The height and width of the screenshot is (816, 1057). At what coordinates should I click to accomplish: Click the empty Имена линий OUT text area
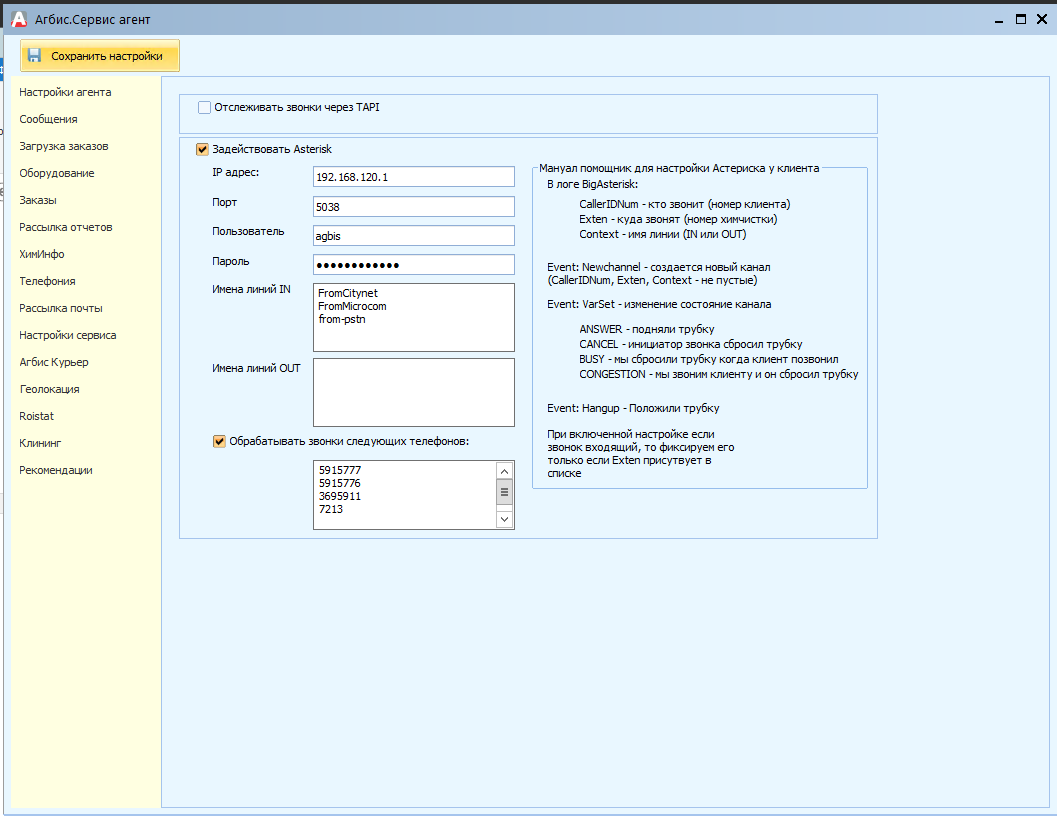click(414, 392)
